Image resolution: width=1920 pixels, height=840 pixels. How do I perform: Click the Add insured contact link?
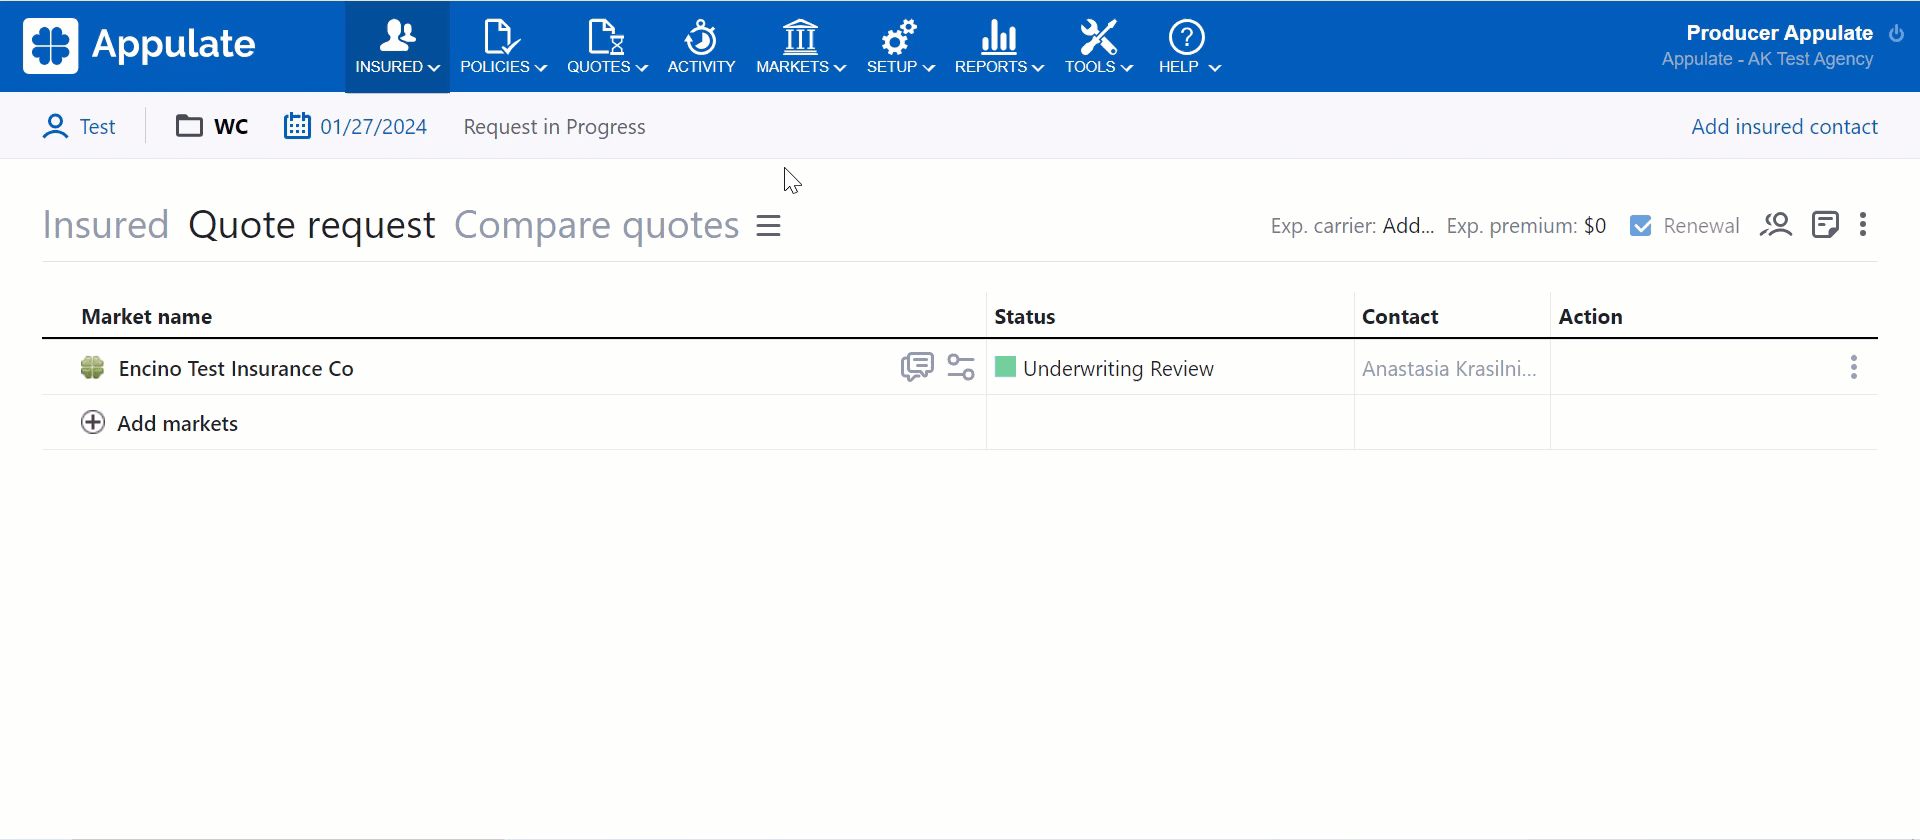[x=1784, y=127]
